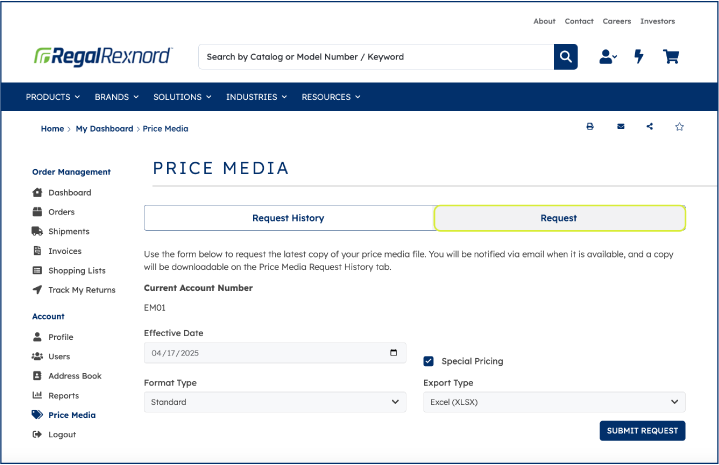
Task: Click the EM01 account number text
Action: [x=155, y=308]
